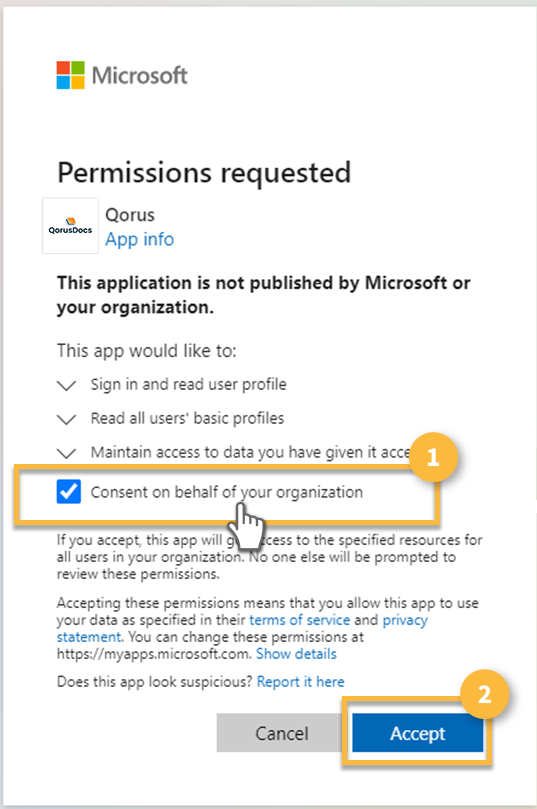Expand the Maintain access to data chevron

click(67, 453)
